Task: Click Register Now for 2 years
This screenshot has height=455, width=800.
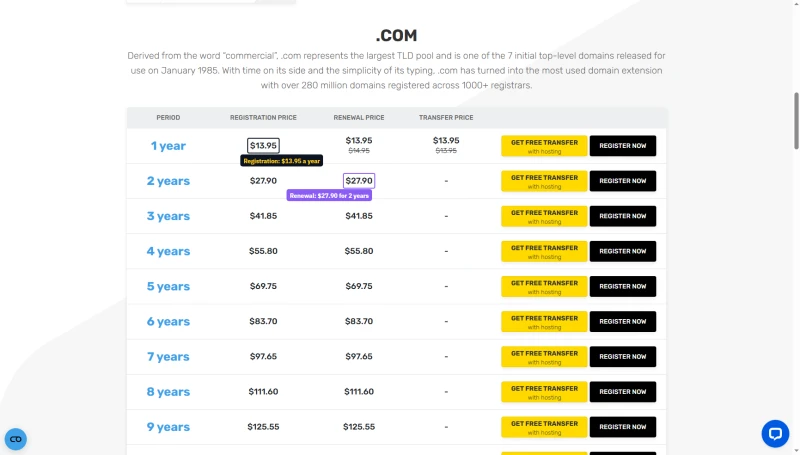Action: click(622, 181)
